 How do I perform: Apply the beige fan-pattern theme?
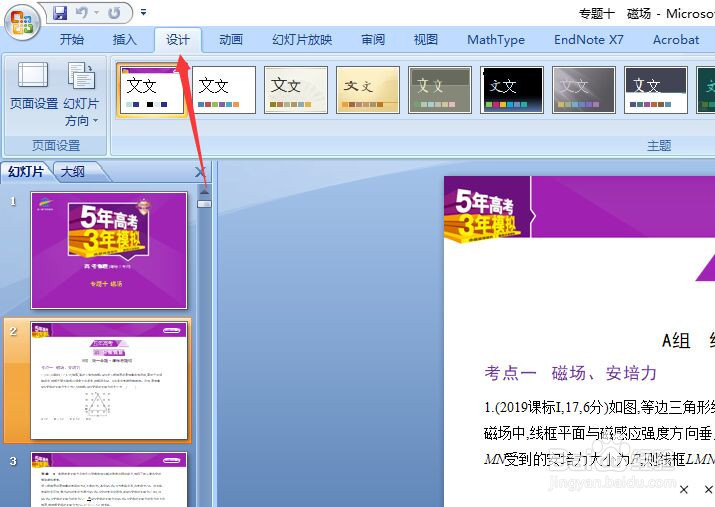pyautogui.click(x=295, y=90)
